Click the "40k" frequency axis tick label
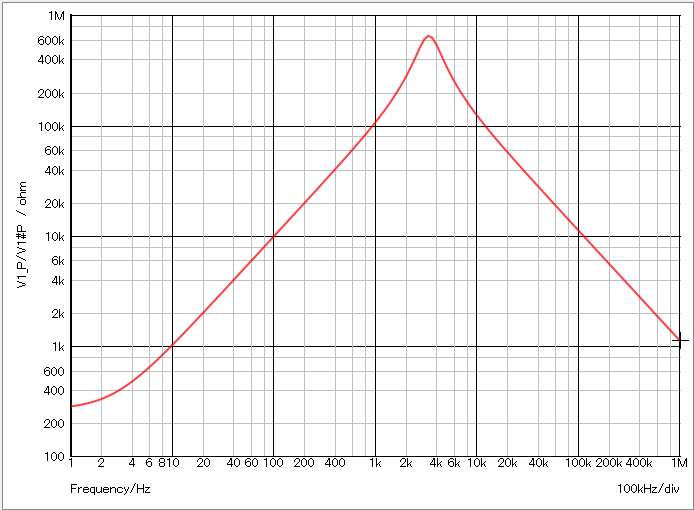Image resolution: width=694 pixels, height=510 pixels. pos(538,463)
